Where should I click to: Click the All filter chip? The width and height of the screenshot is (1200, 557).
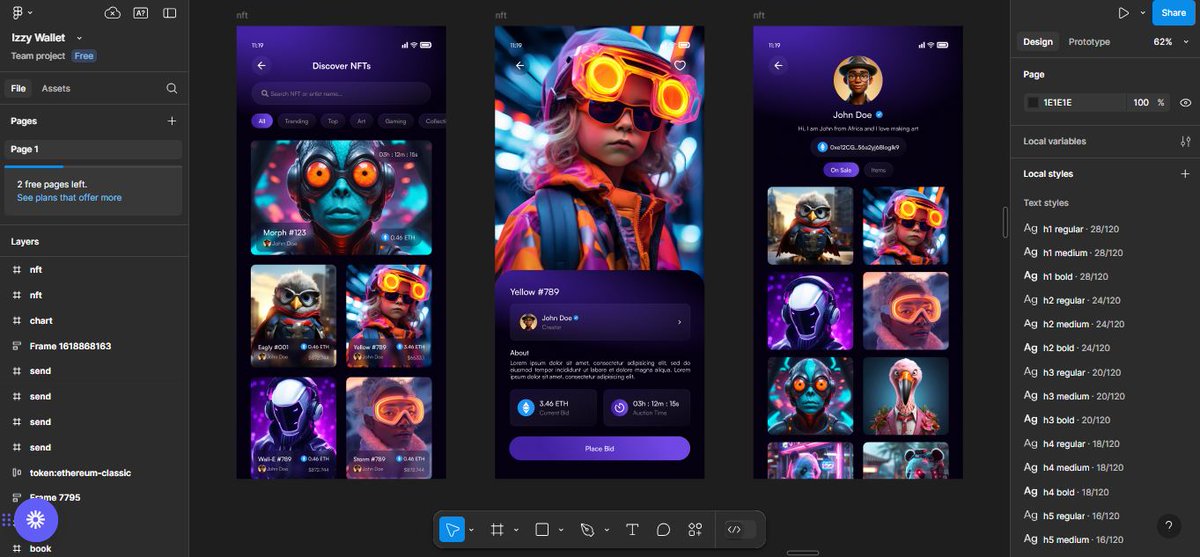click(262, 121)
